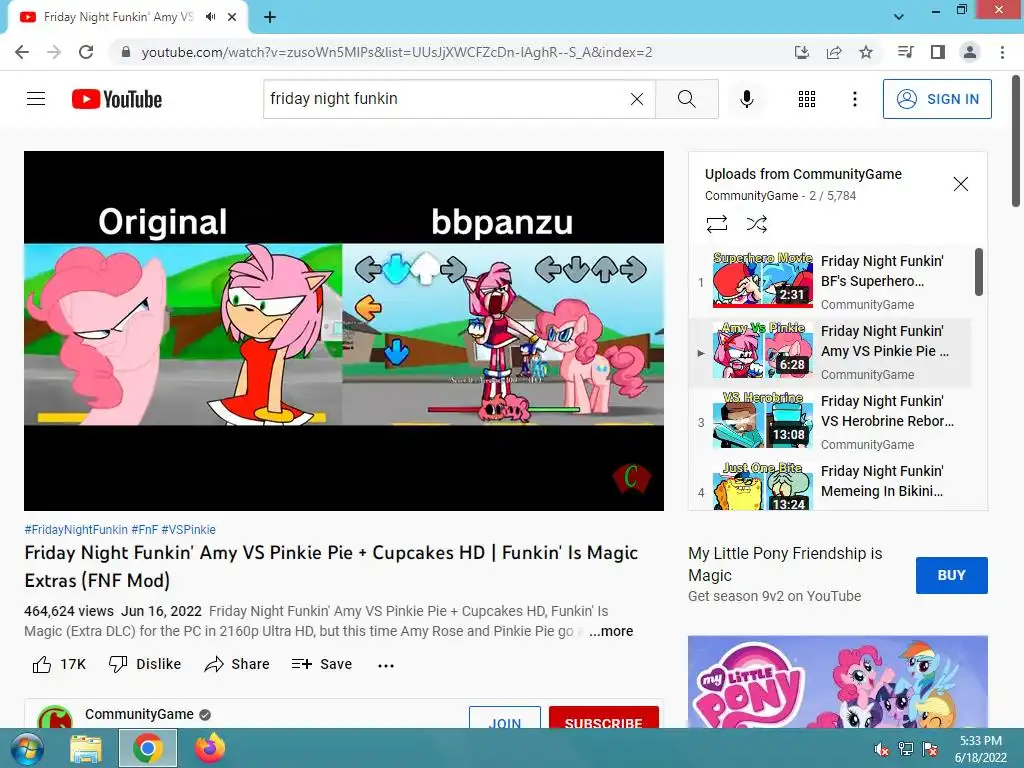
Task: Click the network tray icon
Action: 906,749
